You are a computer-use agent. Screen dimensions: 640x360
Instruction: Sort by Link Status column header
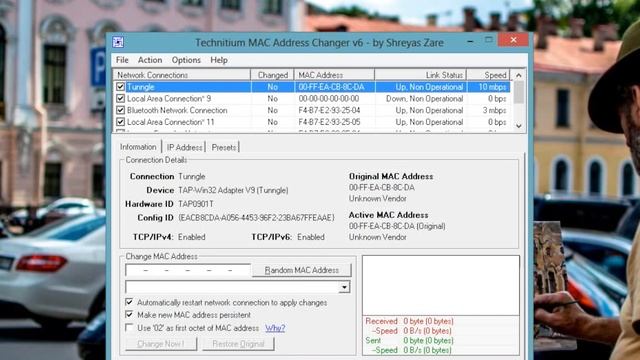point(420,75)
